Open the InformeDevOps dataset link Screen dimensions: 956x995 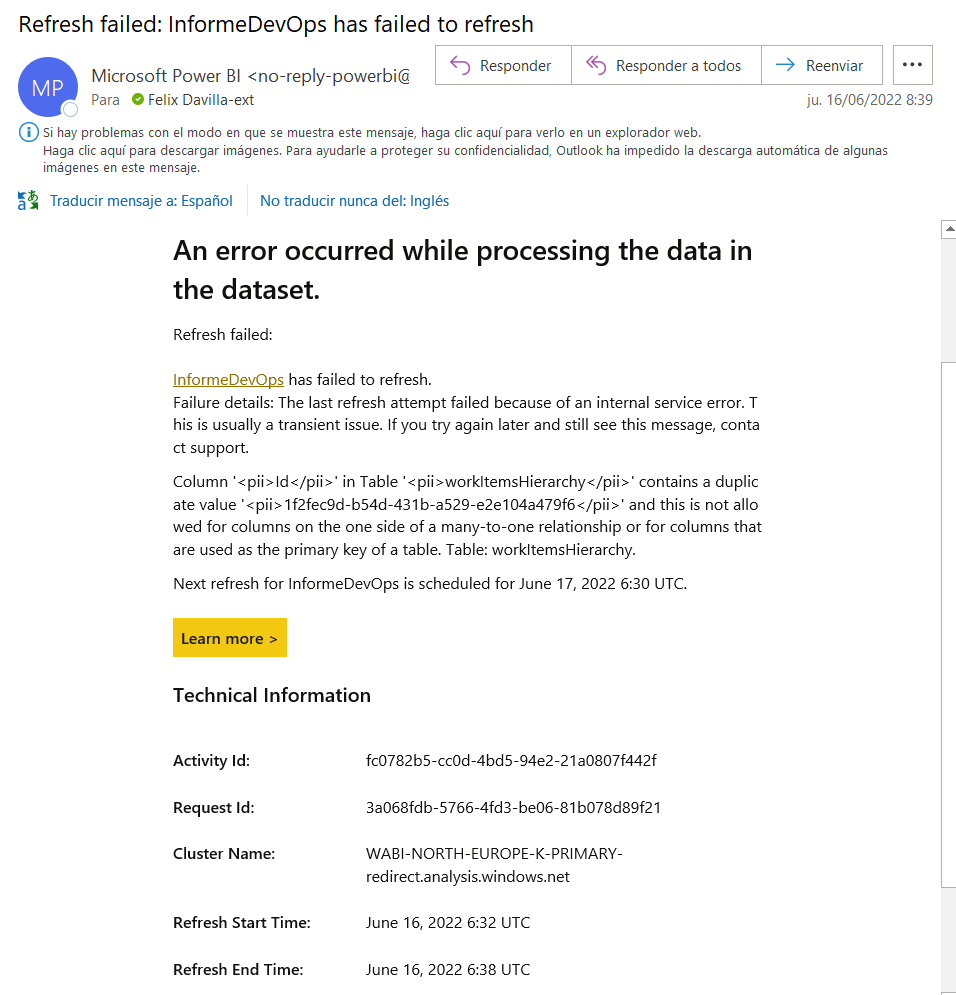click(x=228, y=379)
